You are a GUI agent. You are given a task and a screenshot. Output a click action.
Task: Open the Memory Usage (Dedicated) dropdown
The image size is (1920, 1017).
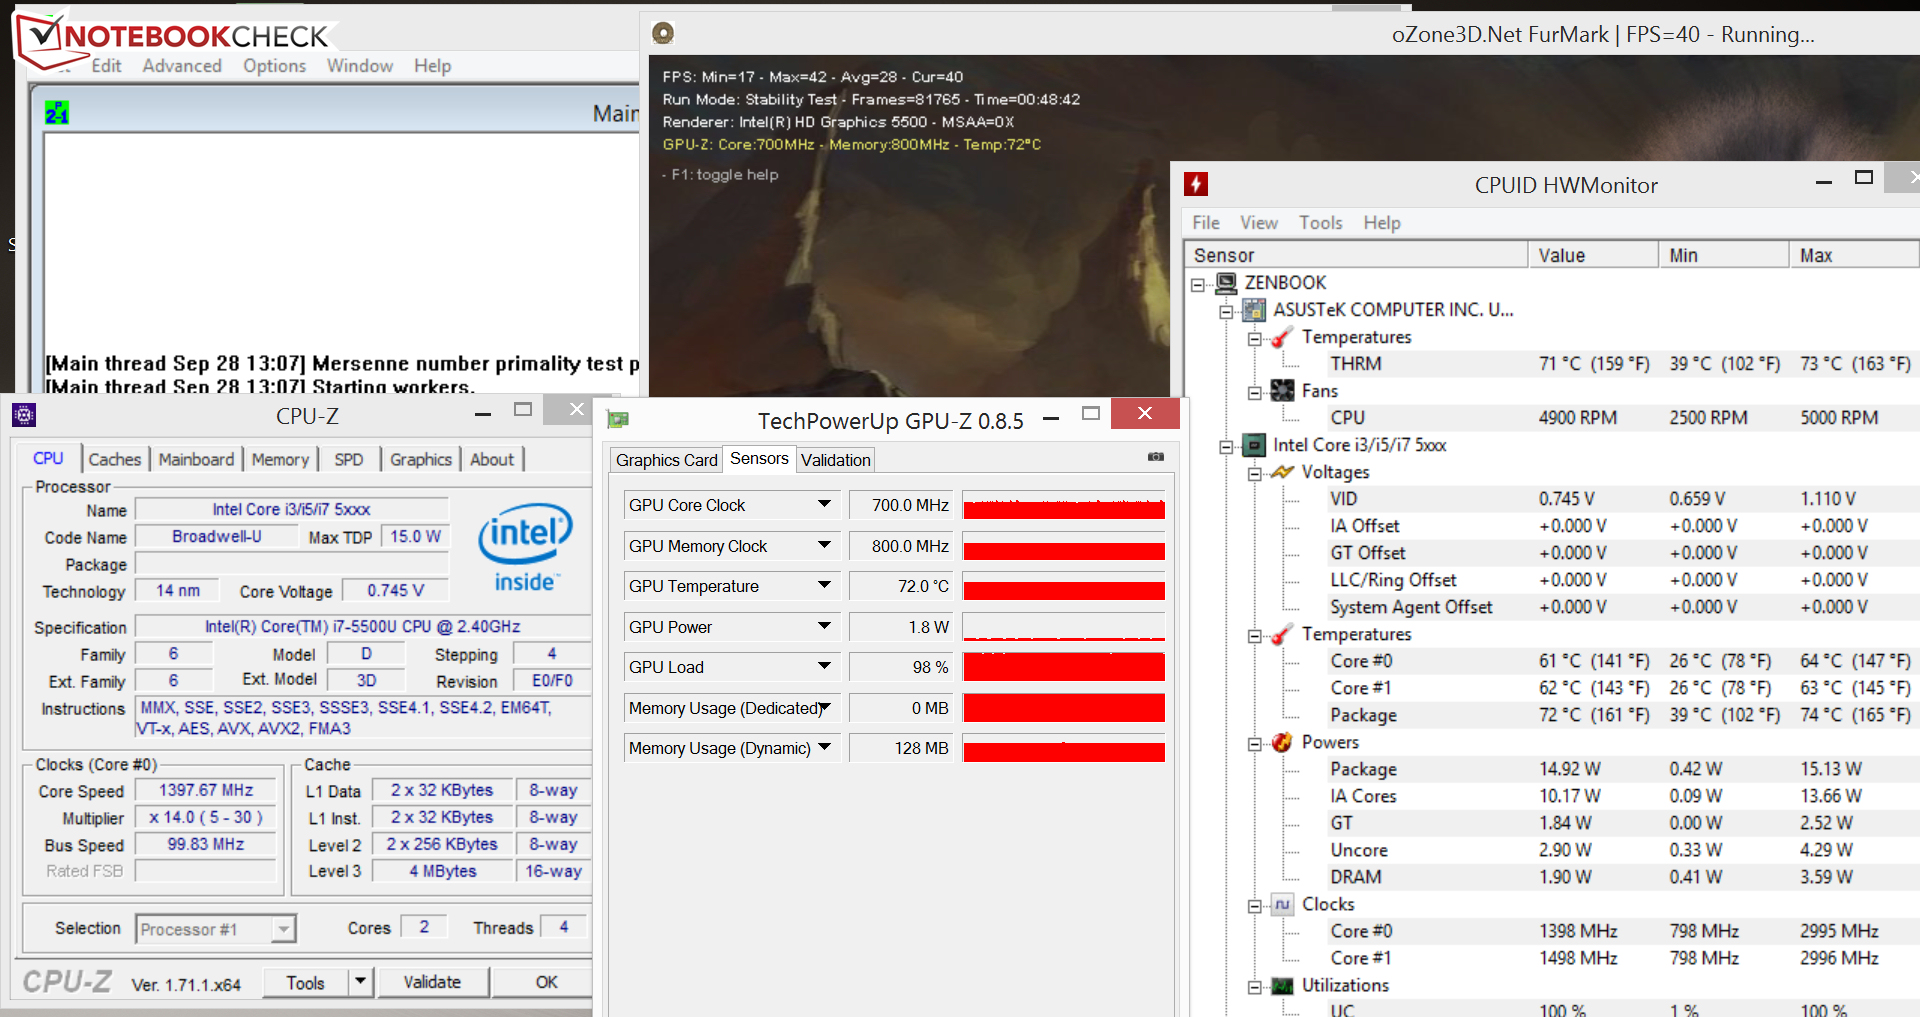click(x=825, y=707)
